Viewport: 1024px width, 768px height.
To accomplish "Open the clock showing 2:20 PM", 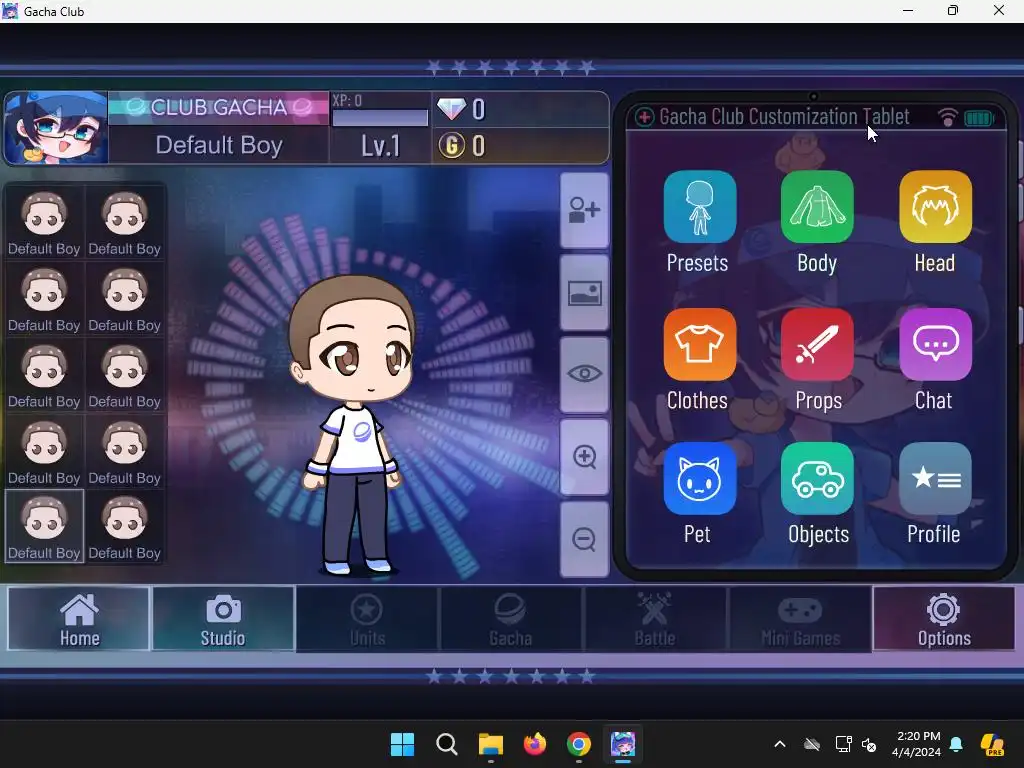I will (916, 744).
